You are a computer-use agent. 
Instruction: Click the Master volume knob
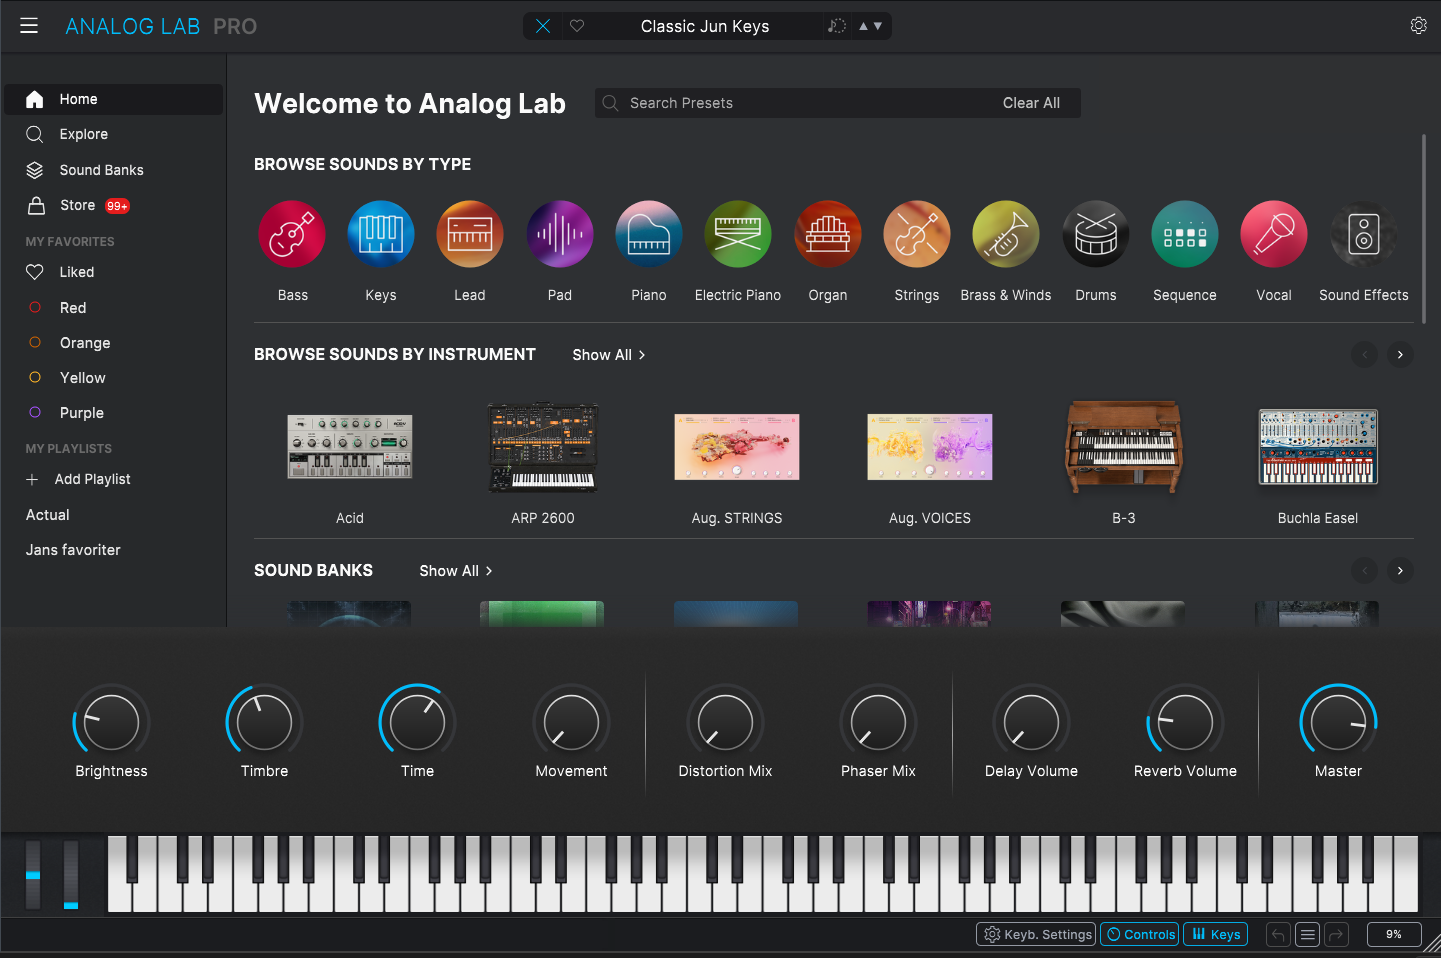[1338, 722]
